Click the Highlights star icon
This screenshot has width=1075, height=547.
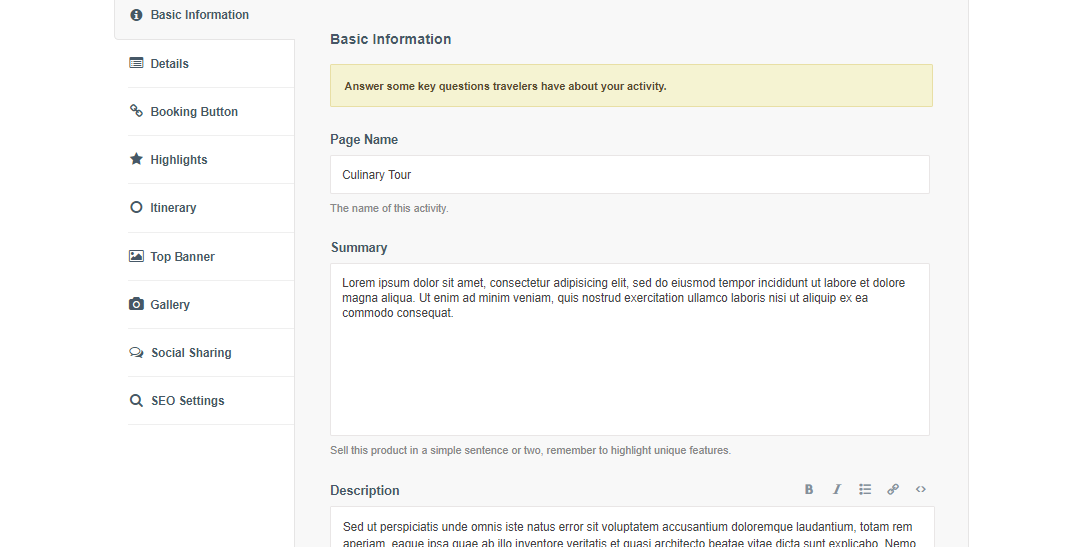point(136,159)
